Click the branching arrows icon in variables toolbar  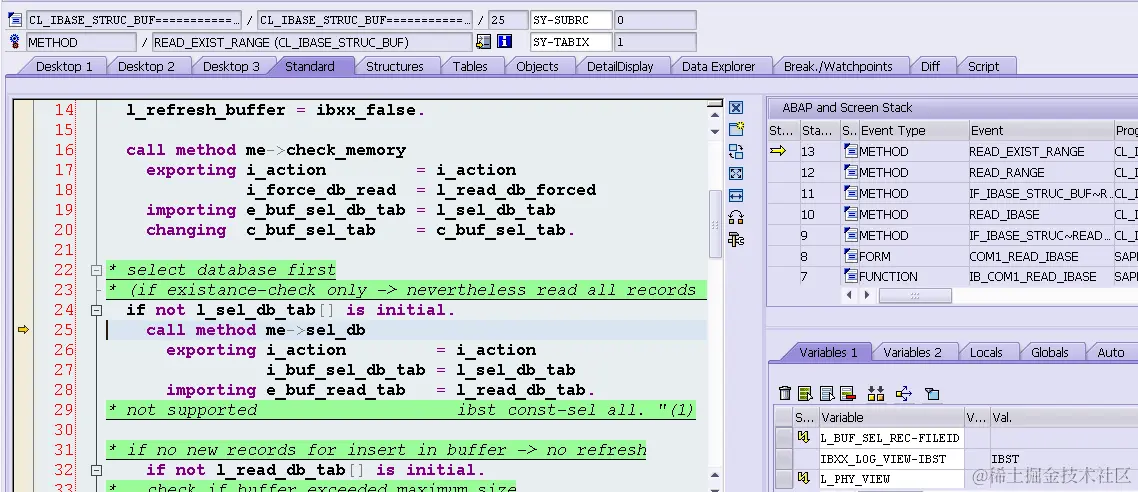tap(904, 393)
